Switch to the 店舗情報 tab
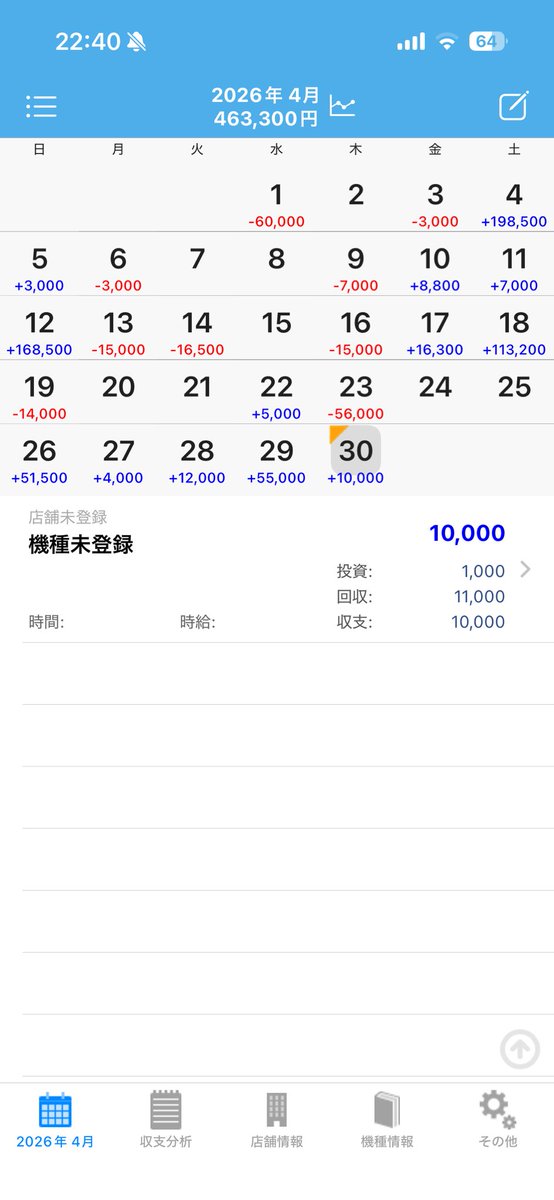This screenshot has height=1200, width=554. [x=277, y=1121]
